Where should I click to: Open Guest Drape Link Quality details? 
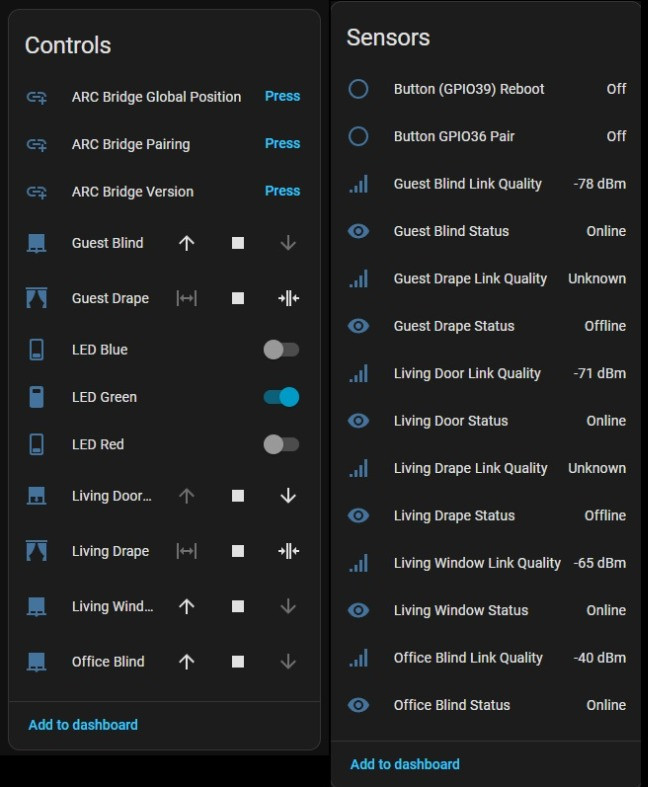[x=487, y=279]
